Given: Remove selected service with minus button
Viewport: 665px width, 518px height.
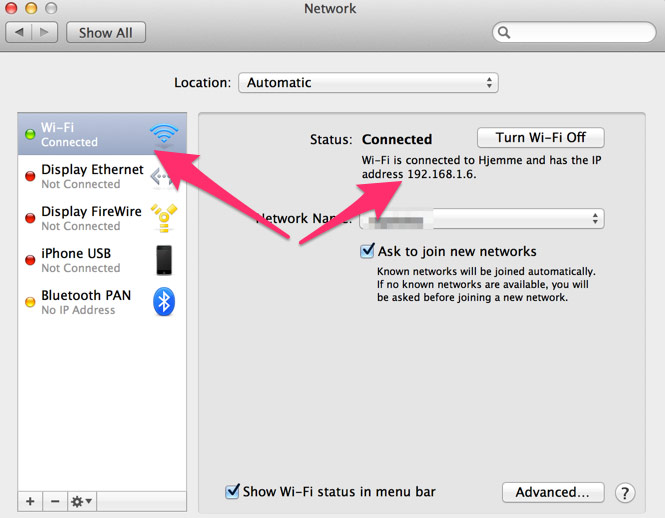Looking at the screenshot, I should click(55, 501).
